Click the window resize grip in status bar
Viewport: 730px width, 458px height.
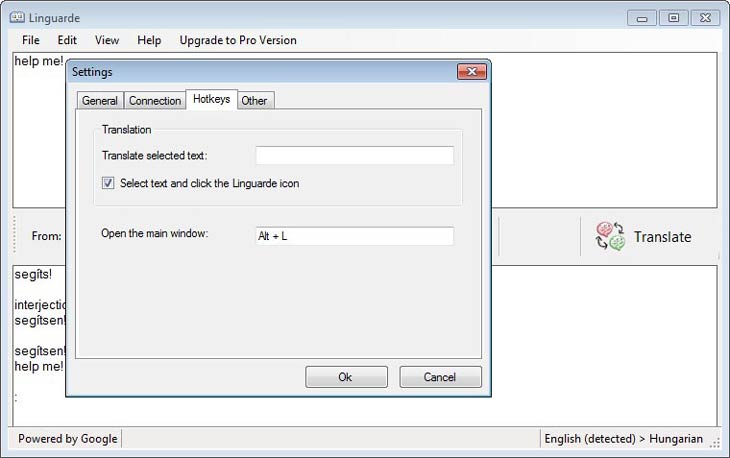(715, 444)
